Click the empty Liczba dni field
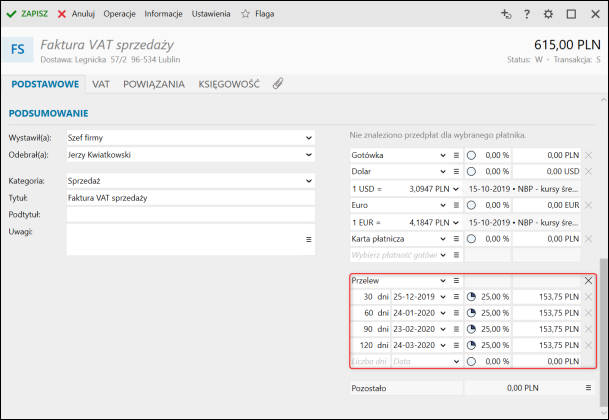The image size is (609, 420). (x=370, y=361)
